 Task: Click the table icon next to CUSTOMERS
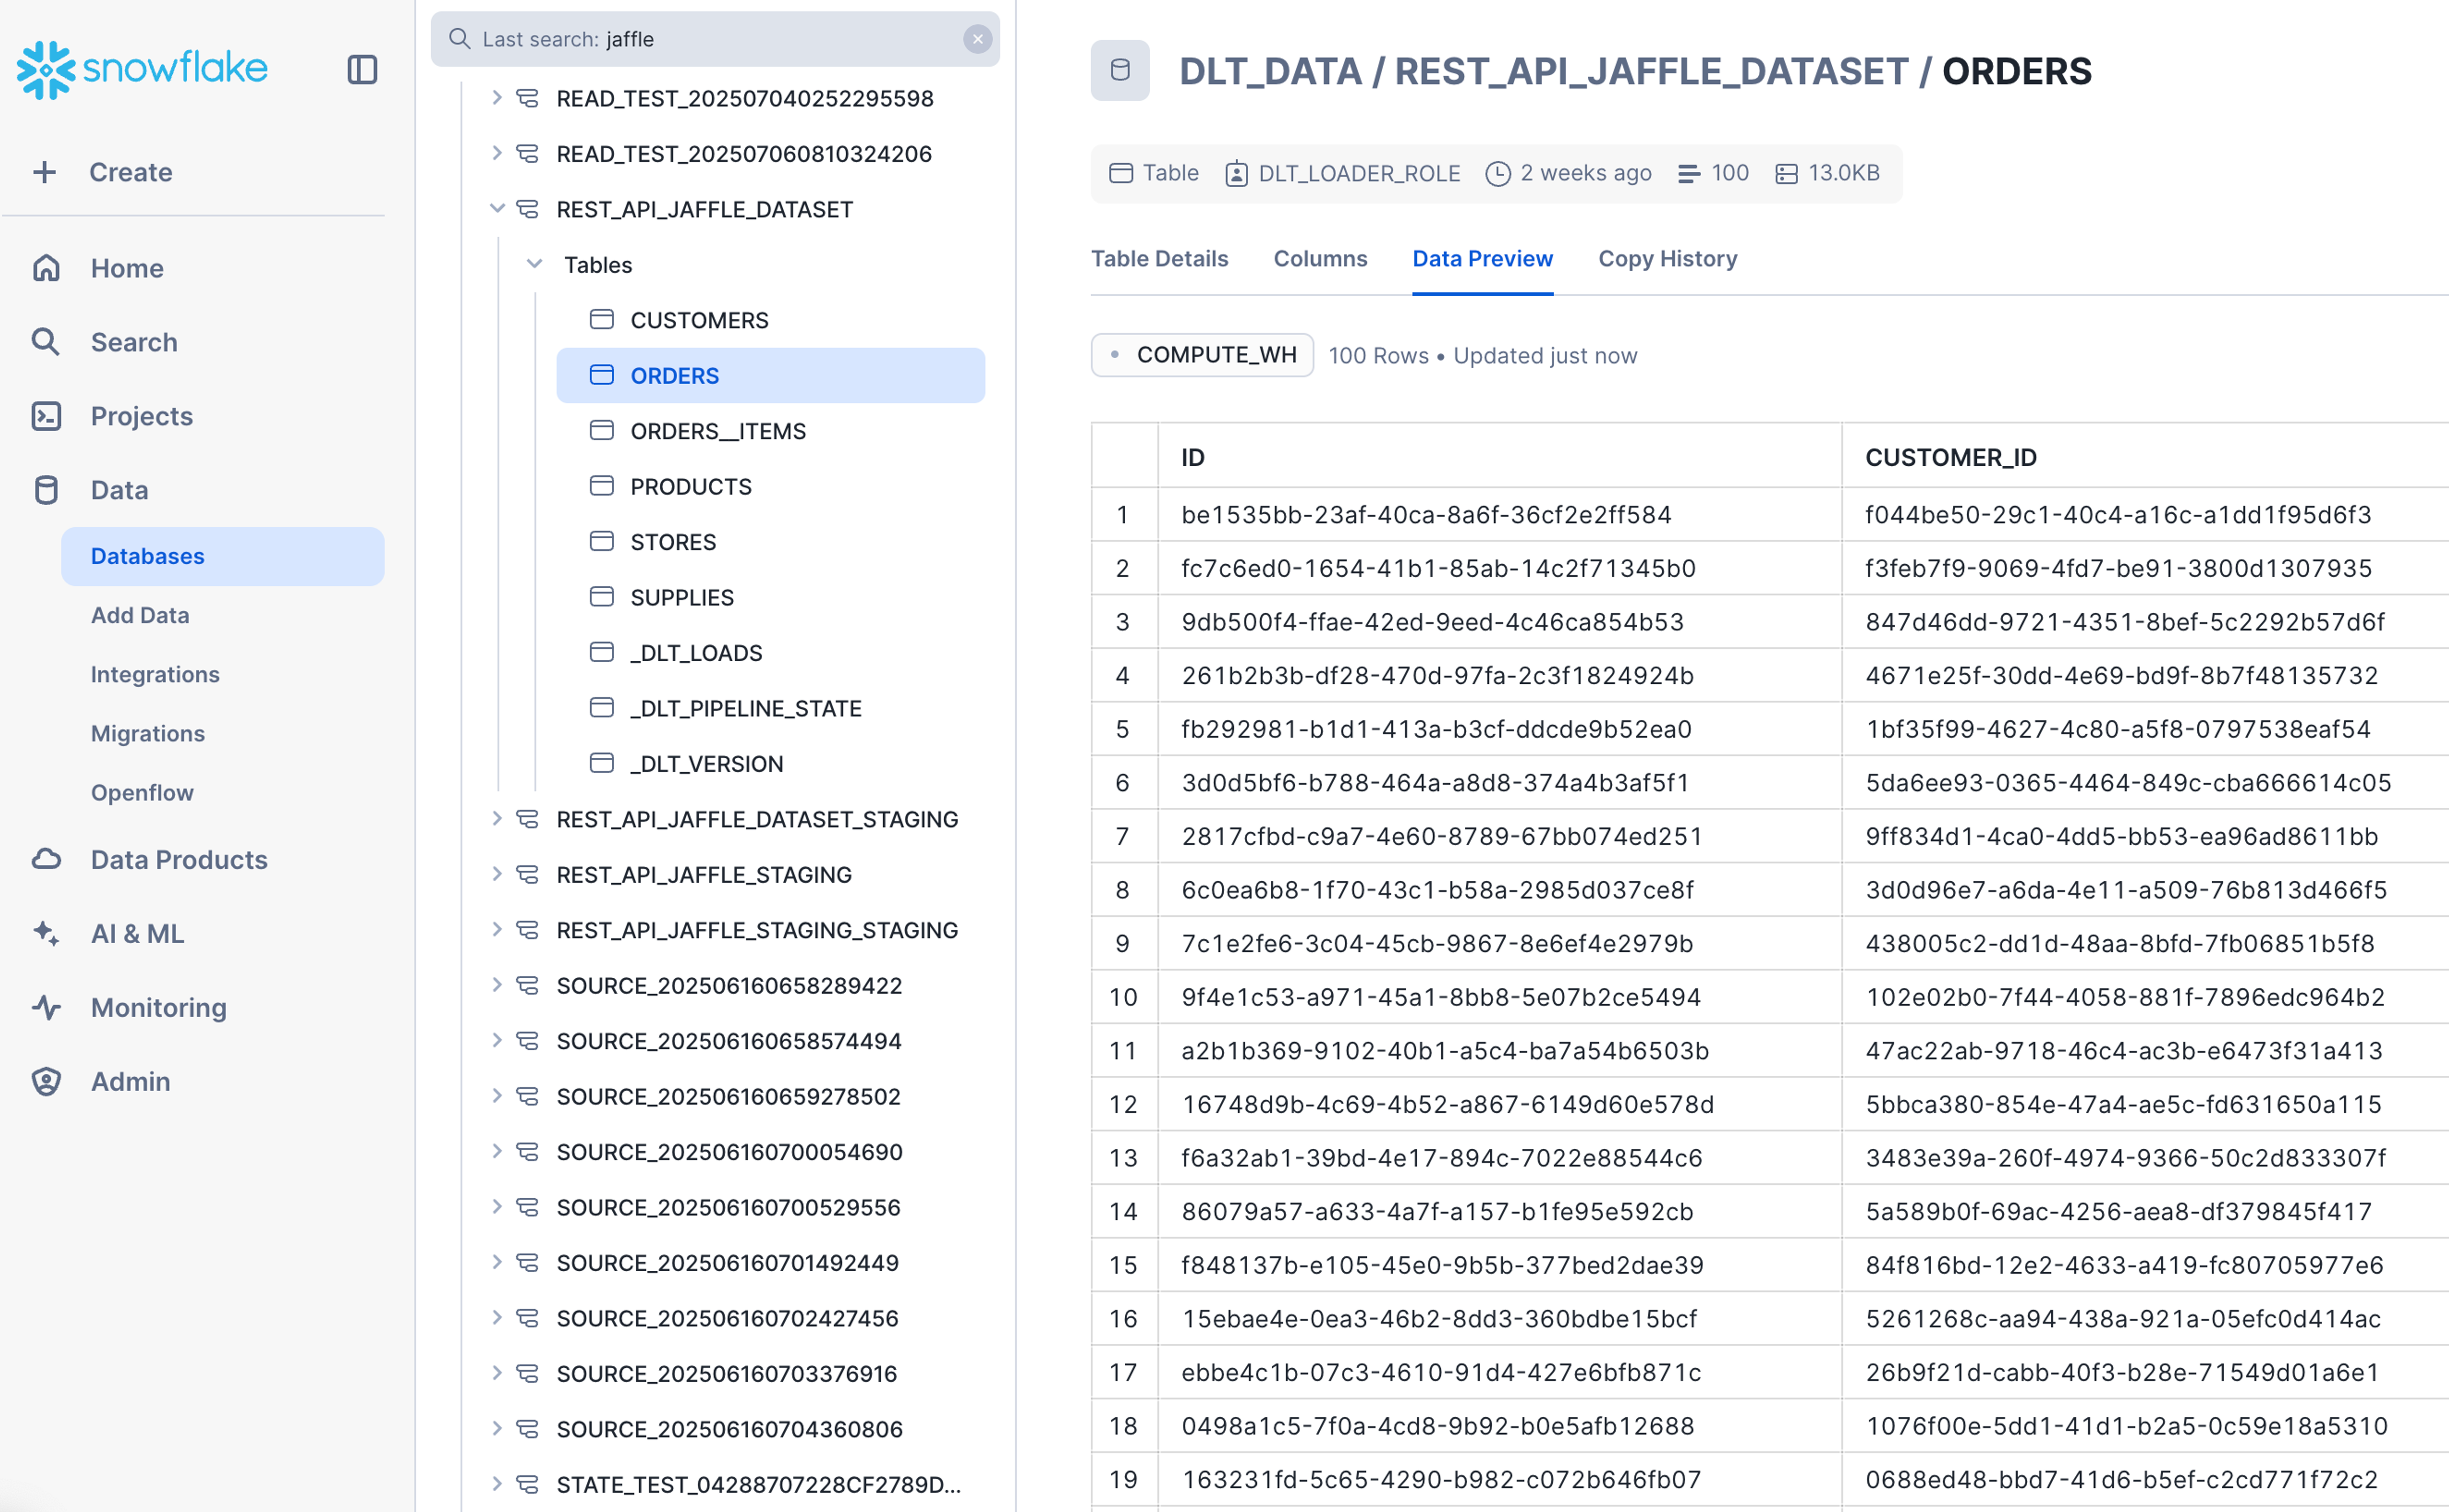602,320
